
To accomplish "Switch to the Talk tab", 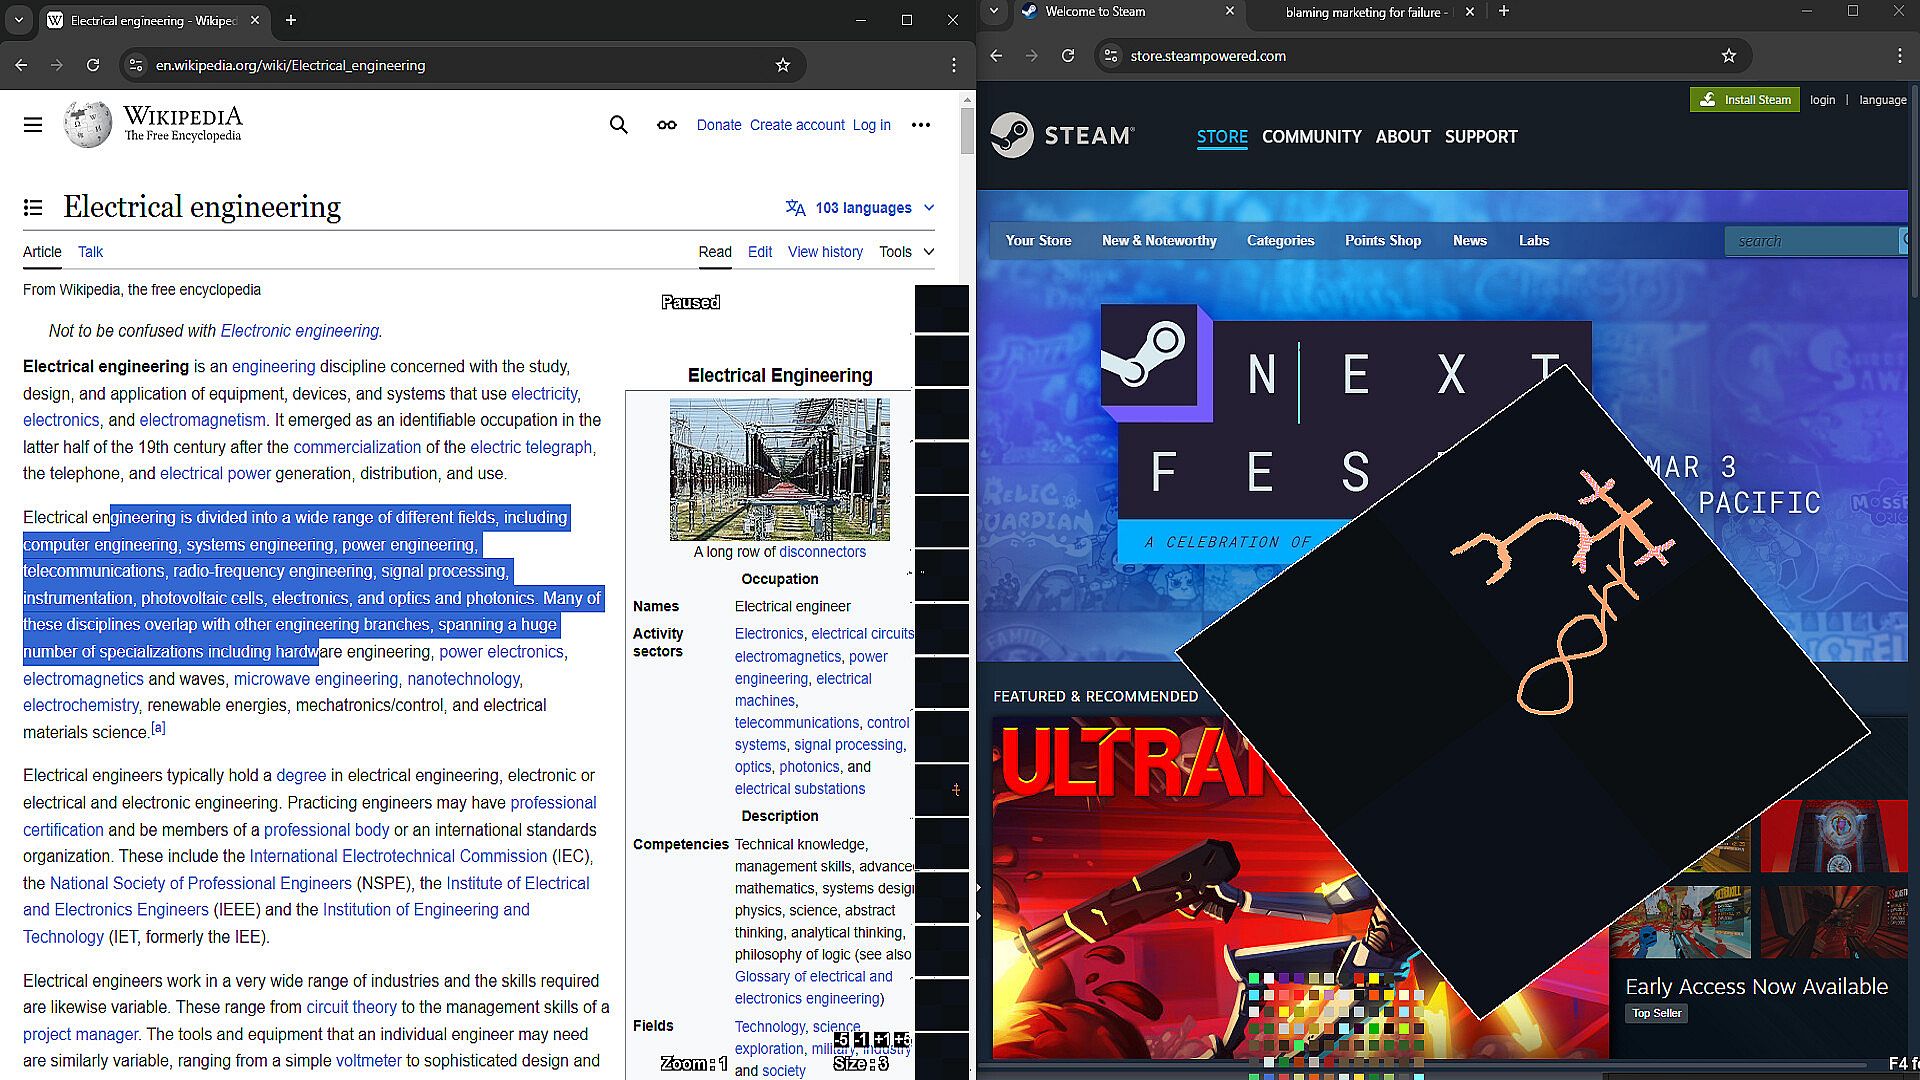I will coord(90,252).
